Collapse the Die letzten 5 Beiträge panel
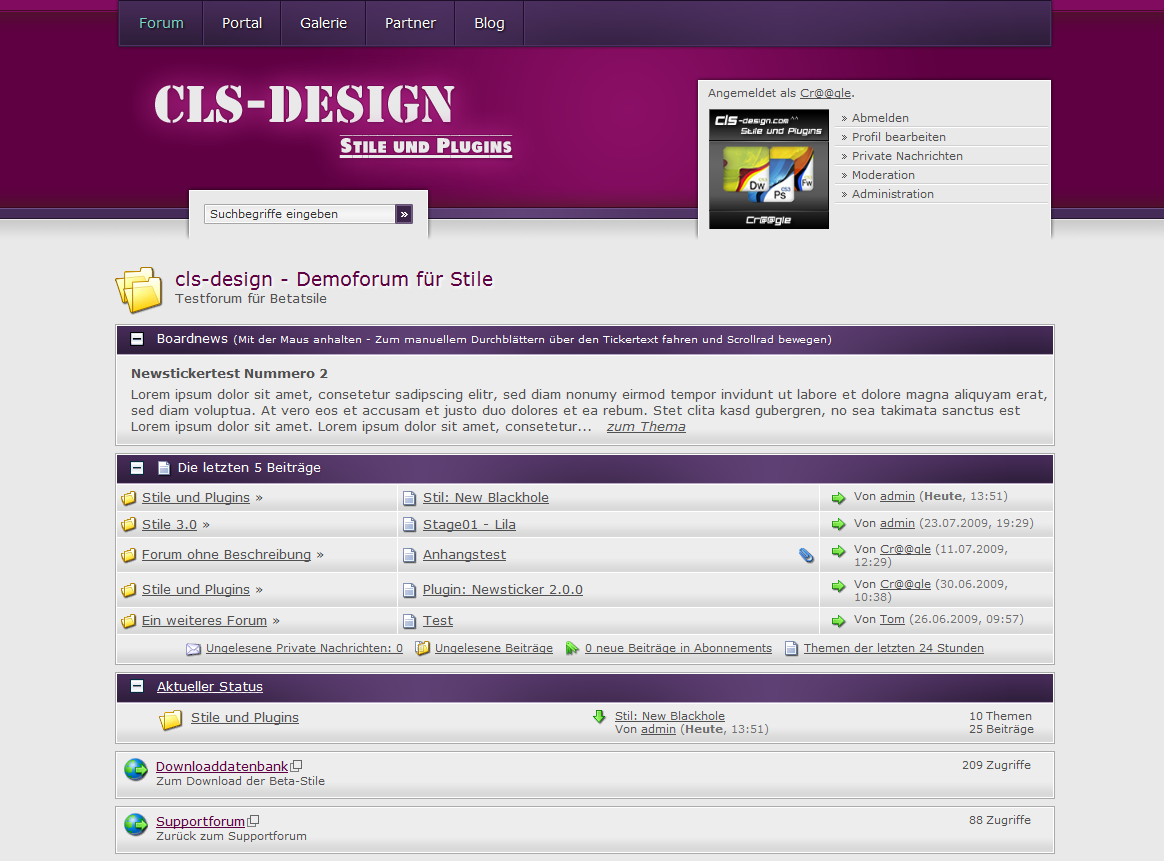1164x861 pixels. pyautogui.click(x=137, y=468)
